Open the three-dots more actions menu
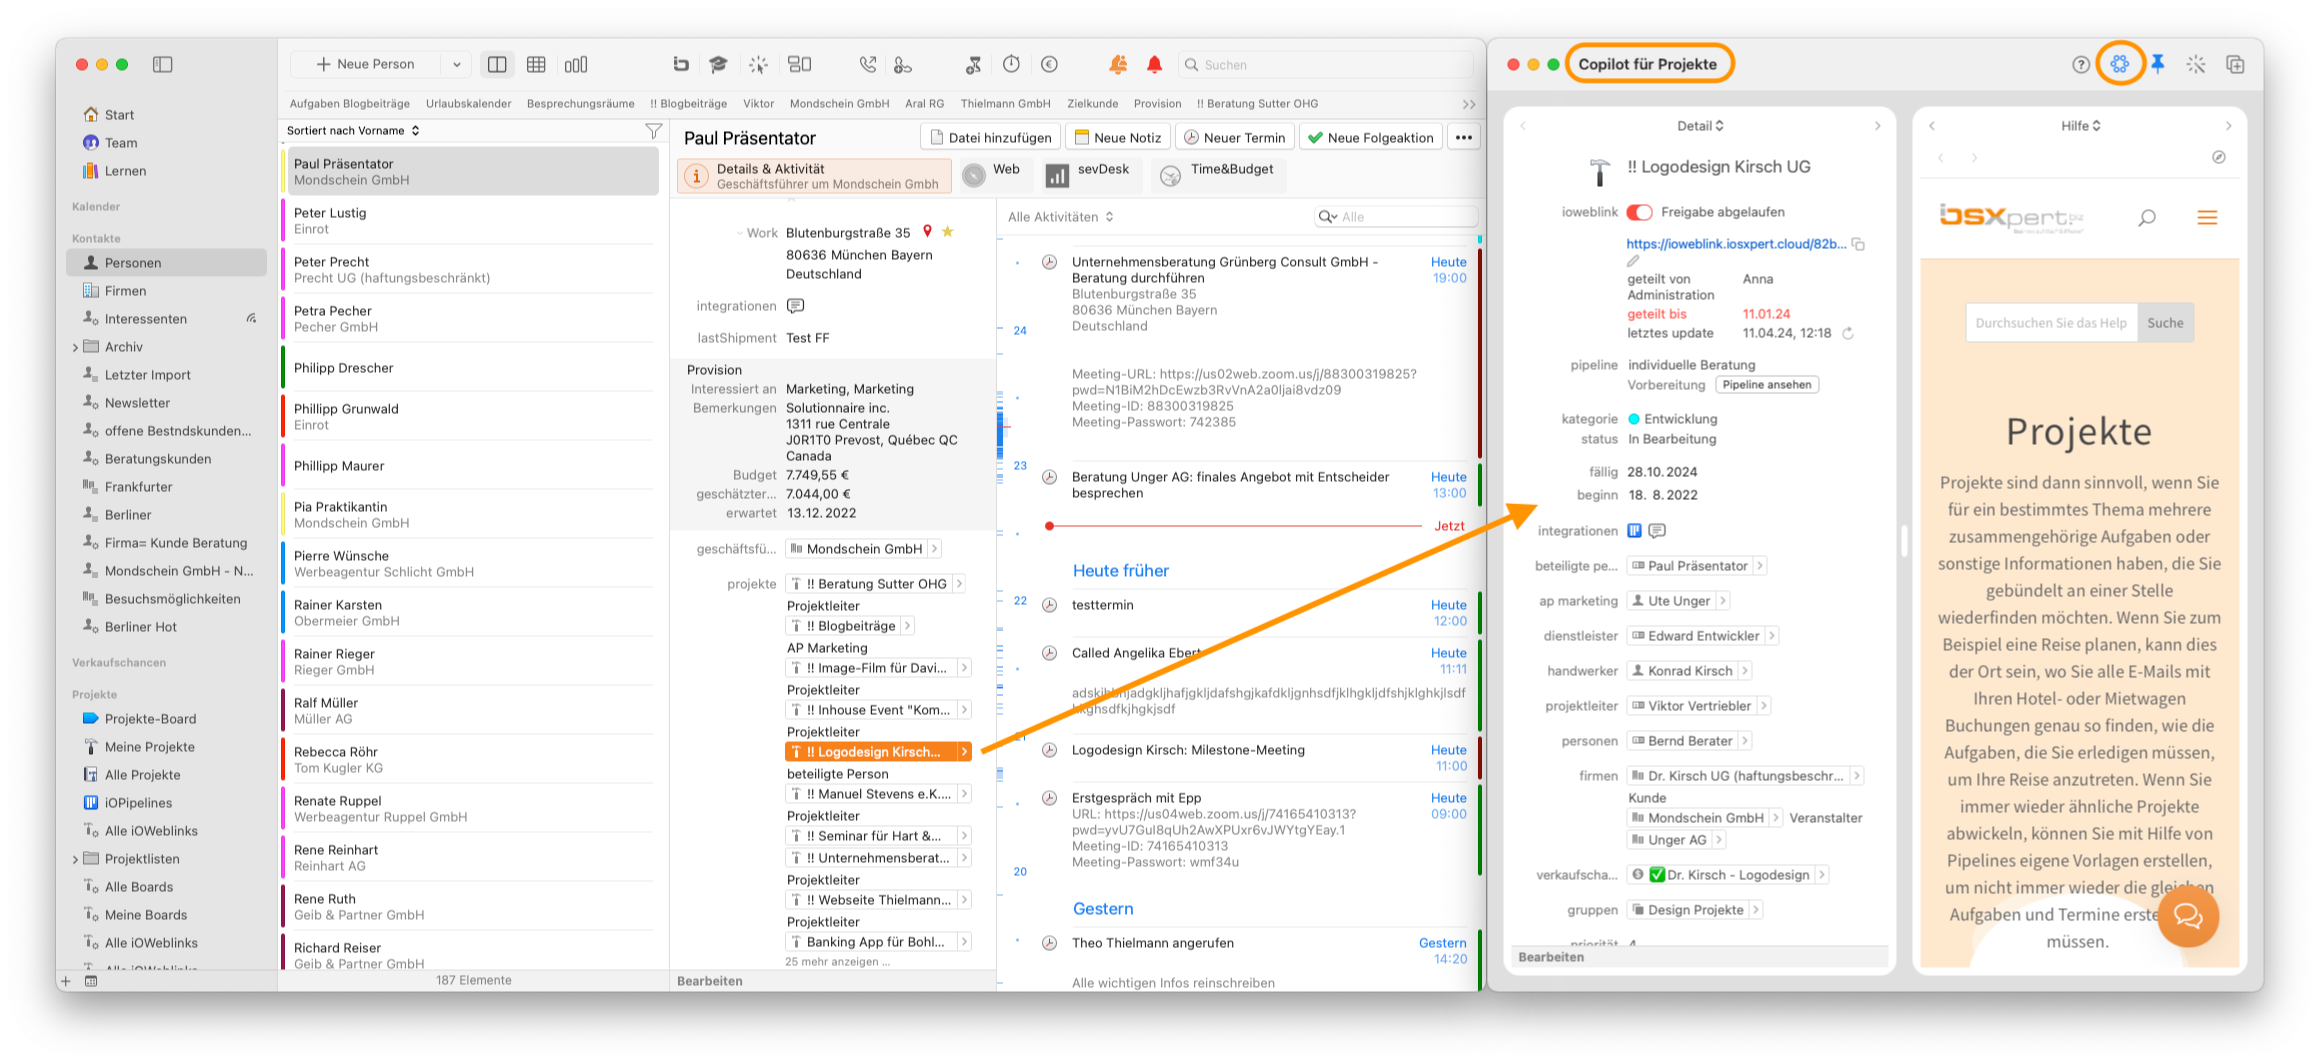2319x1055 pixels. point(1464,137)
